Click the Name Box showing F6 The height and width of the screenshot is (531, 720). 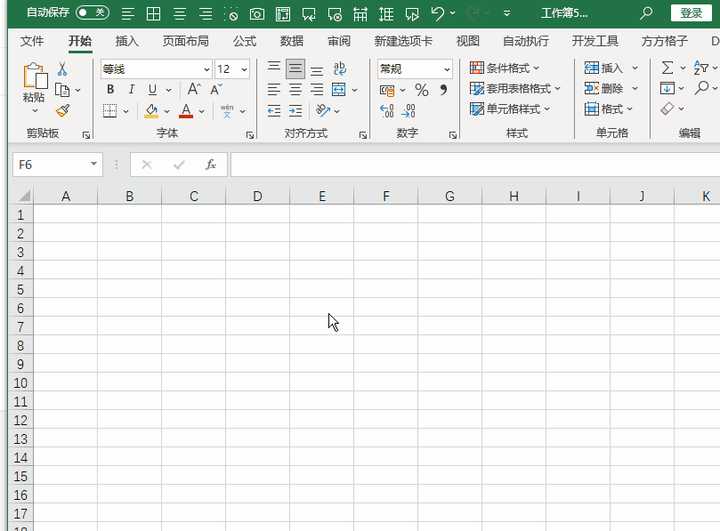point(57,164)
